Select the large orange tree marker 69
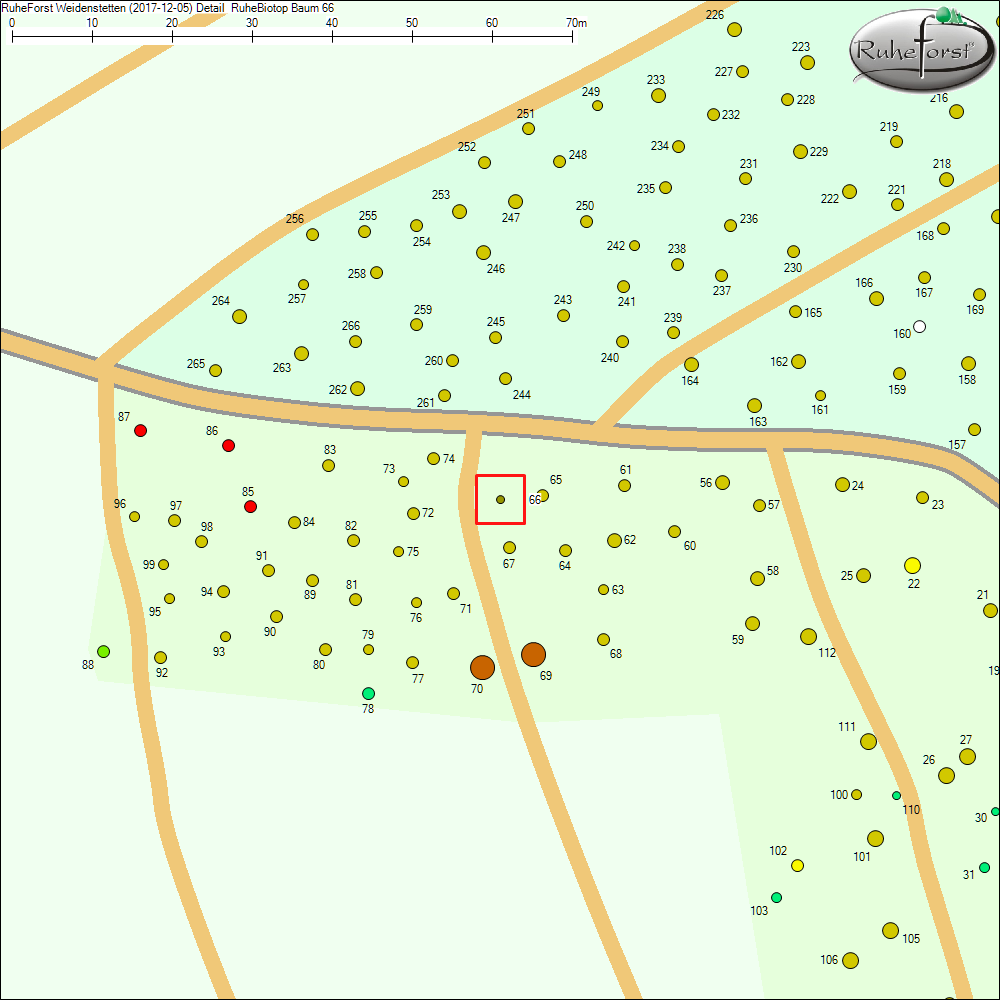 click(533, 655)
